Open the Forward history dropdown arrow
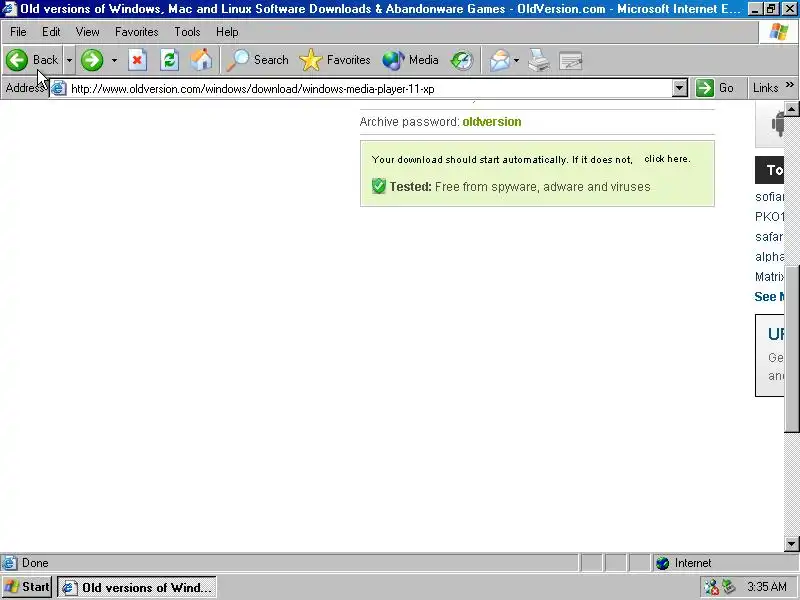Image resolution: width=800 pixels, height=600 pixels. tap(114, 60)
